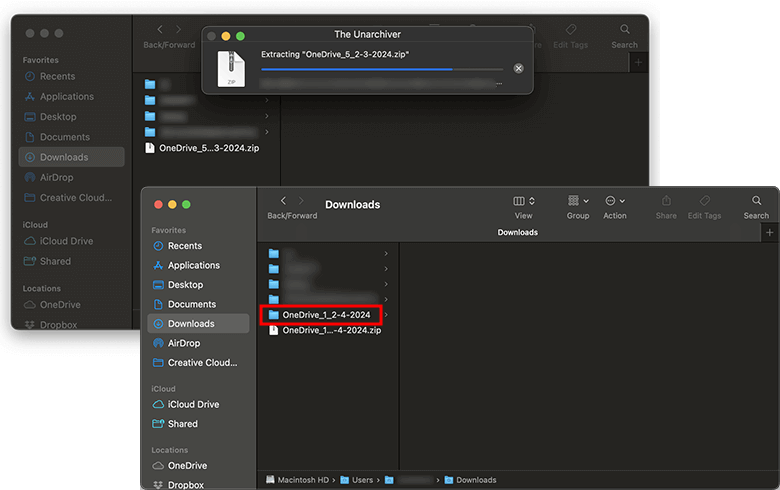Expand the OneDrive_1_2-4-2024 folder chevron
The width and height of the screenshot is (780, 490).
coord(386,315)
